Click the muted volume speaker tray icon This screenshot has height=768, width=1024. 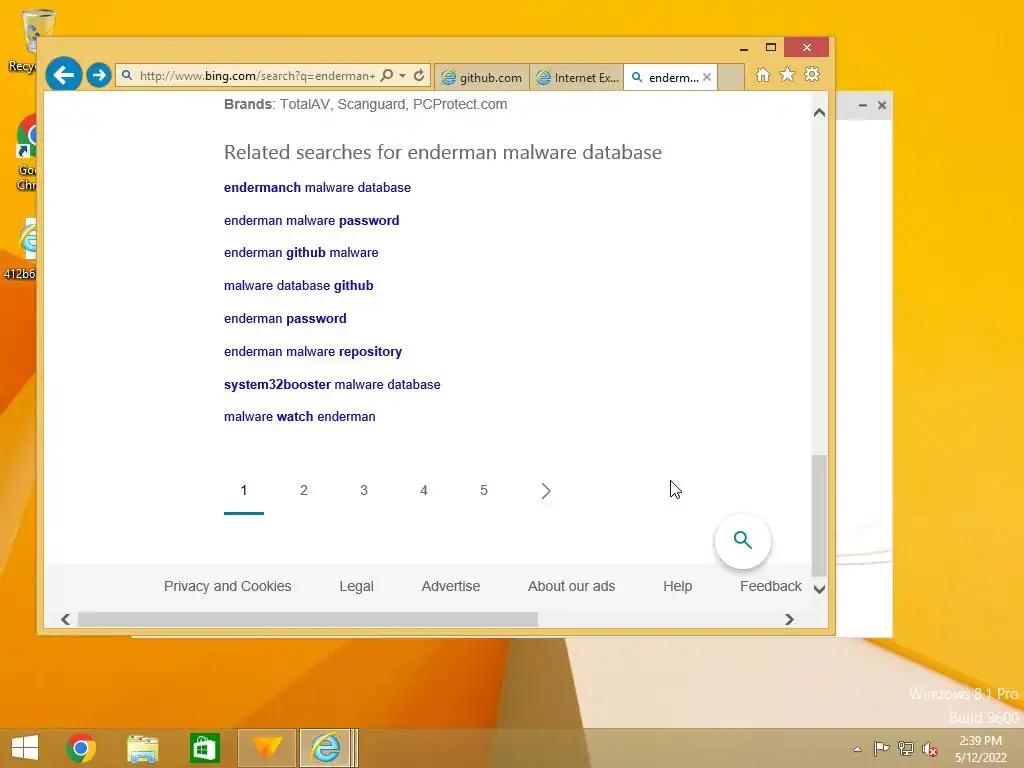click(930, 749)
